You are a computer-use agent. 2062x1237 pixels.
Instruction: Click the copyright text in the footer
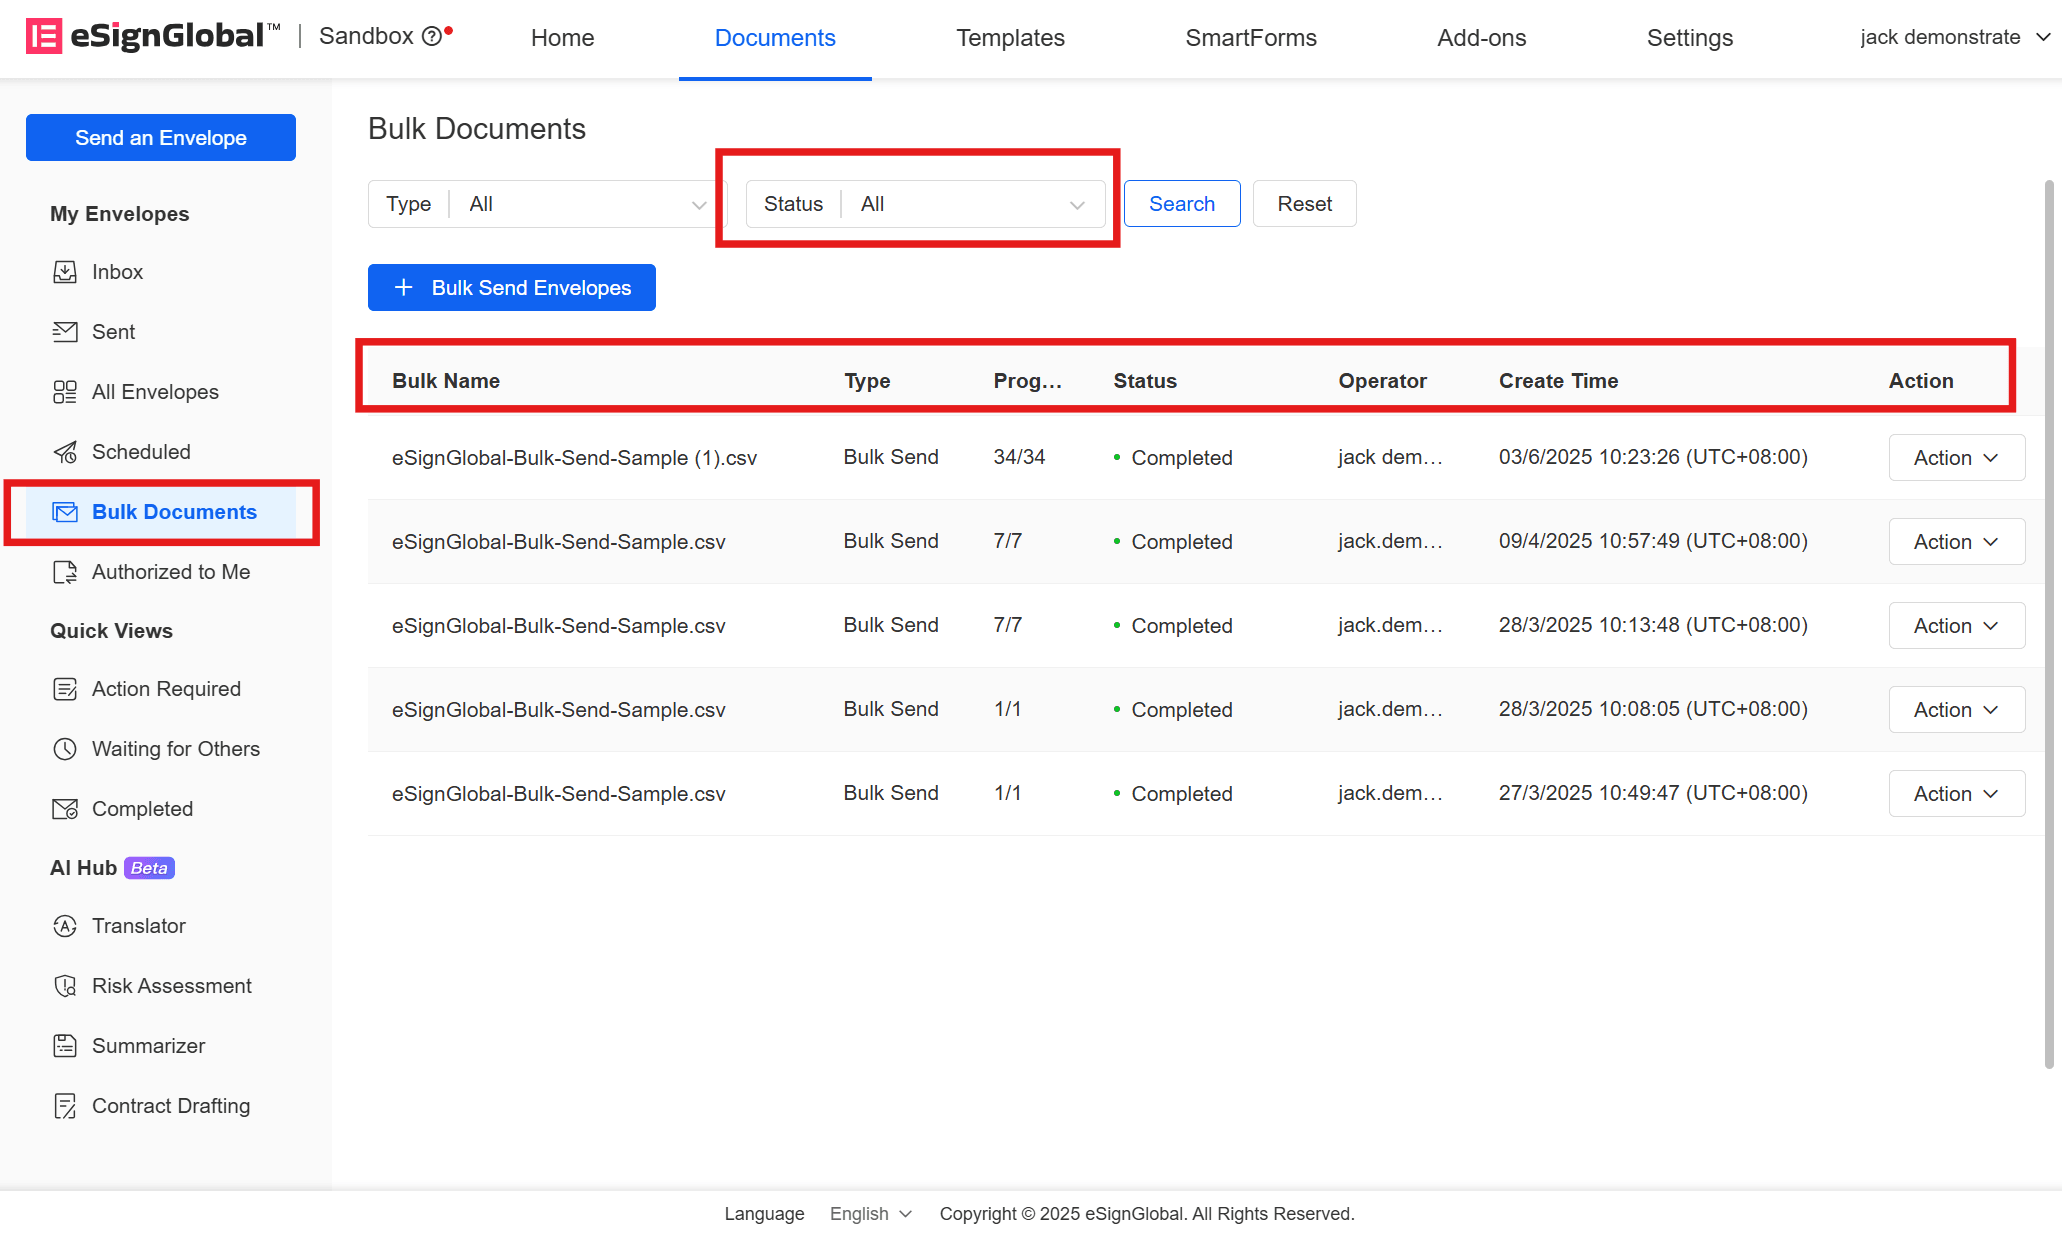click(x=1147, y=1213)
